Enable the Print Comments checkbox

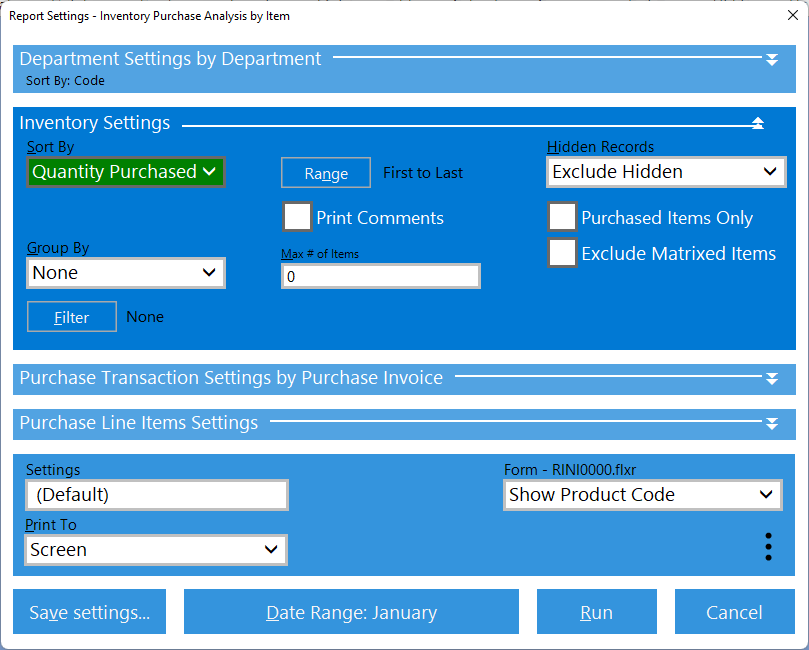click(297, 217)
